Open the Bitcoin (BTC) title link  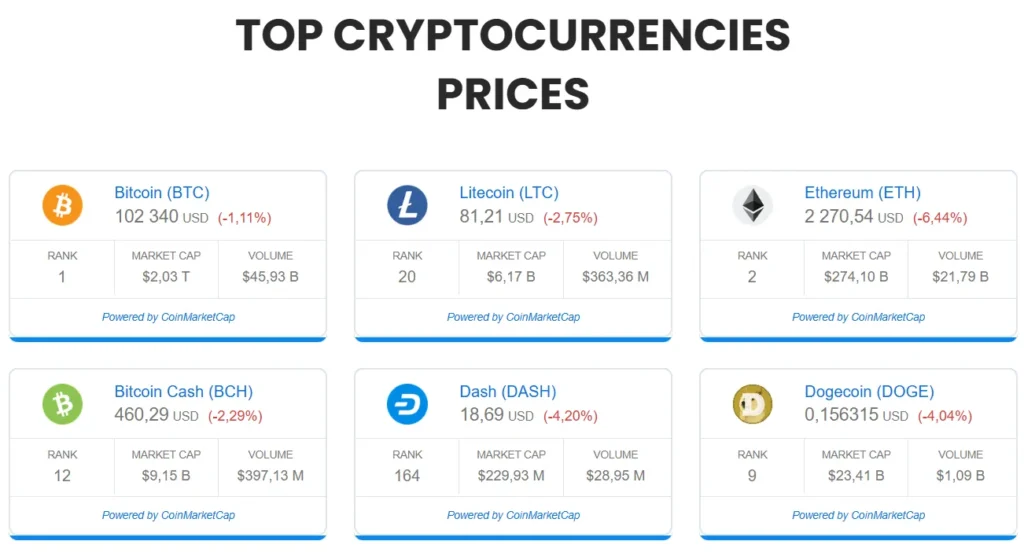162,193
